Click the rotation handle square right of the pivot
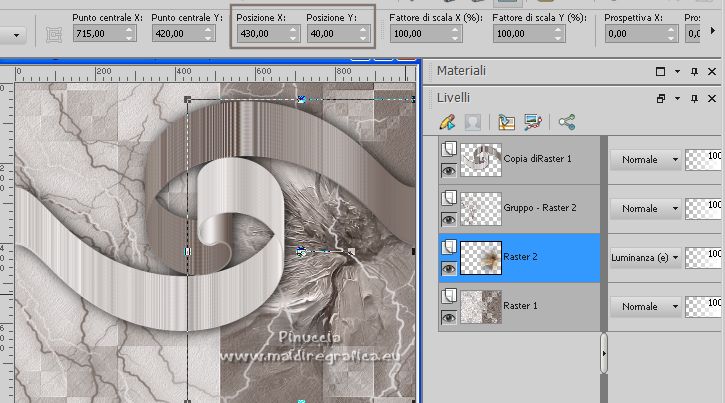 [x=351, y=251]
